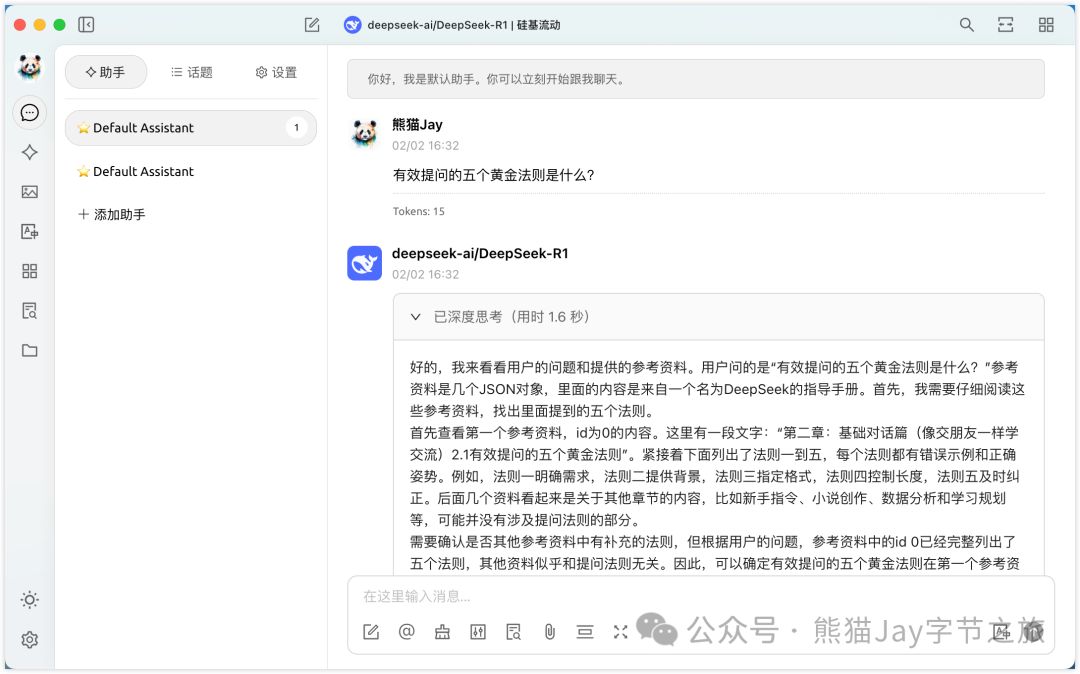The width and height of the screenshot is (1080, 674).
Task: Open the translate icon in sidebar
Action: coord(30,231)
